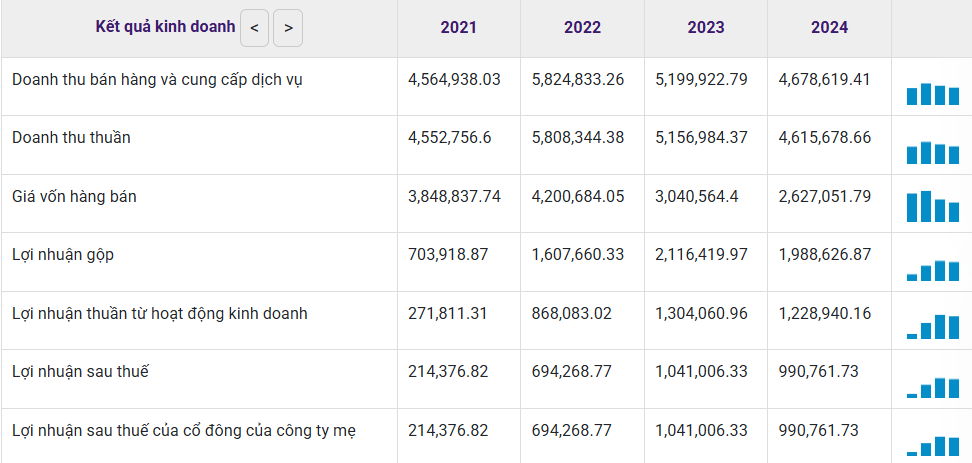Image resolution: width=972 pixels, height=463 pixels.
Task: Select the 2023 column header
Action: tap(706, 28)
